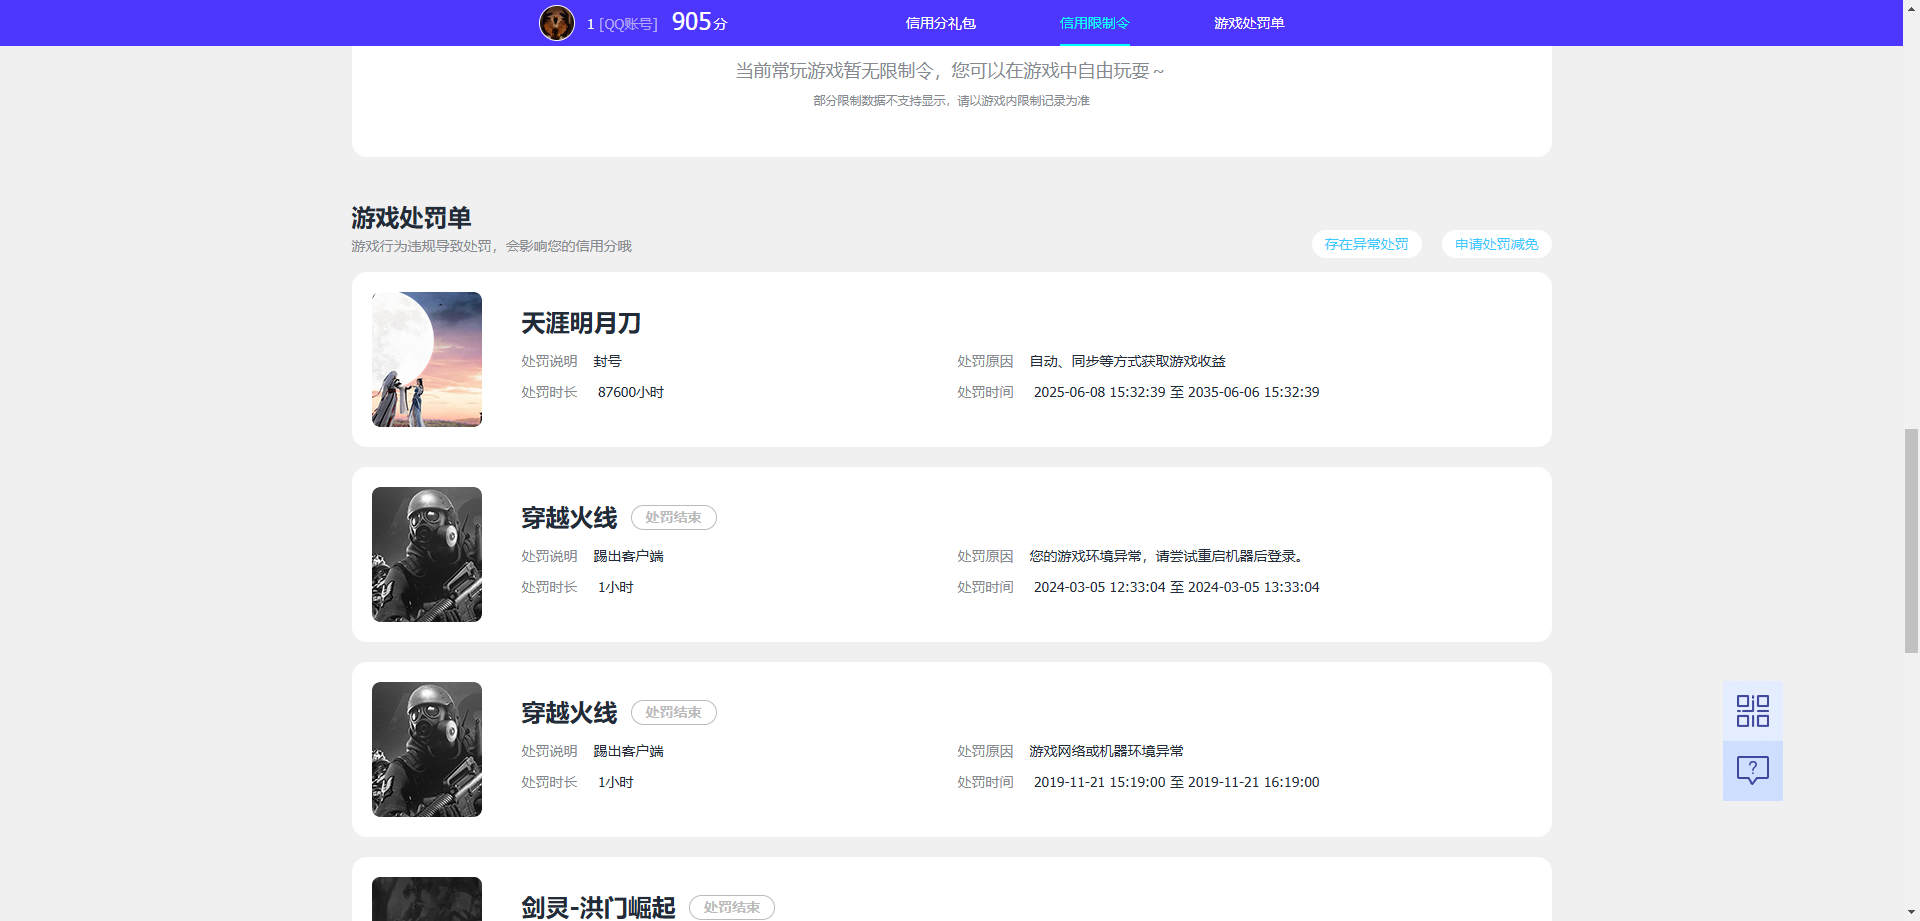The height and width of the screenshot is (921, 1920).
Task: Click the QQ account avatar icon
Action: pos(556,22)
